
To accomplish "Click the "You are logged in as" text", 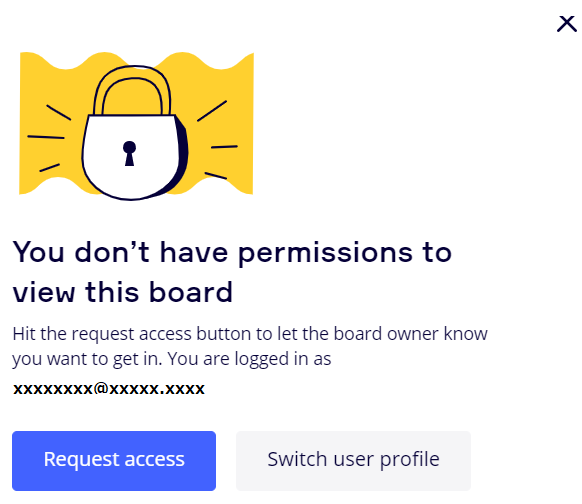I will 249,359.
